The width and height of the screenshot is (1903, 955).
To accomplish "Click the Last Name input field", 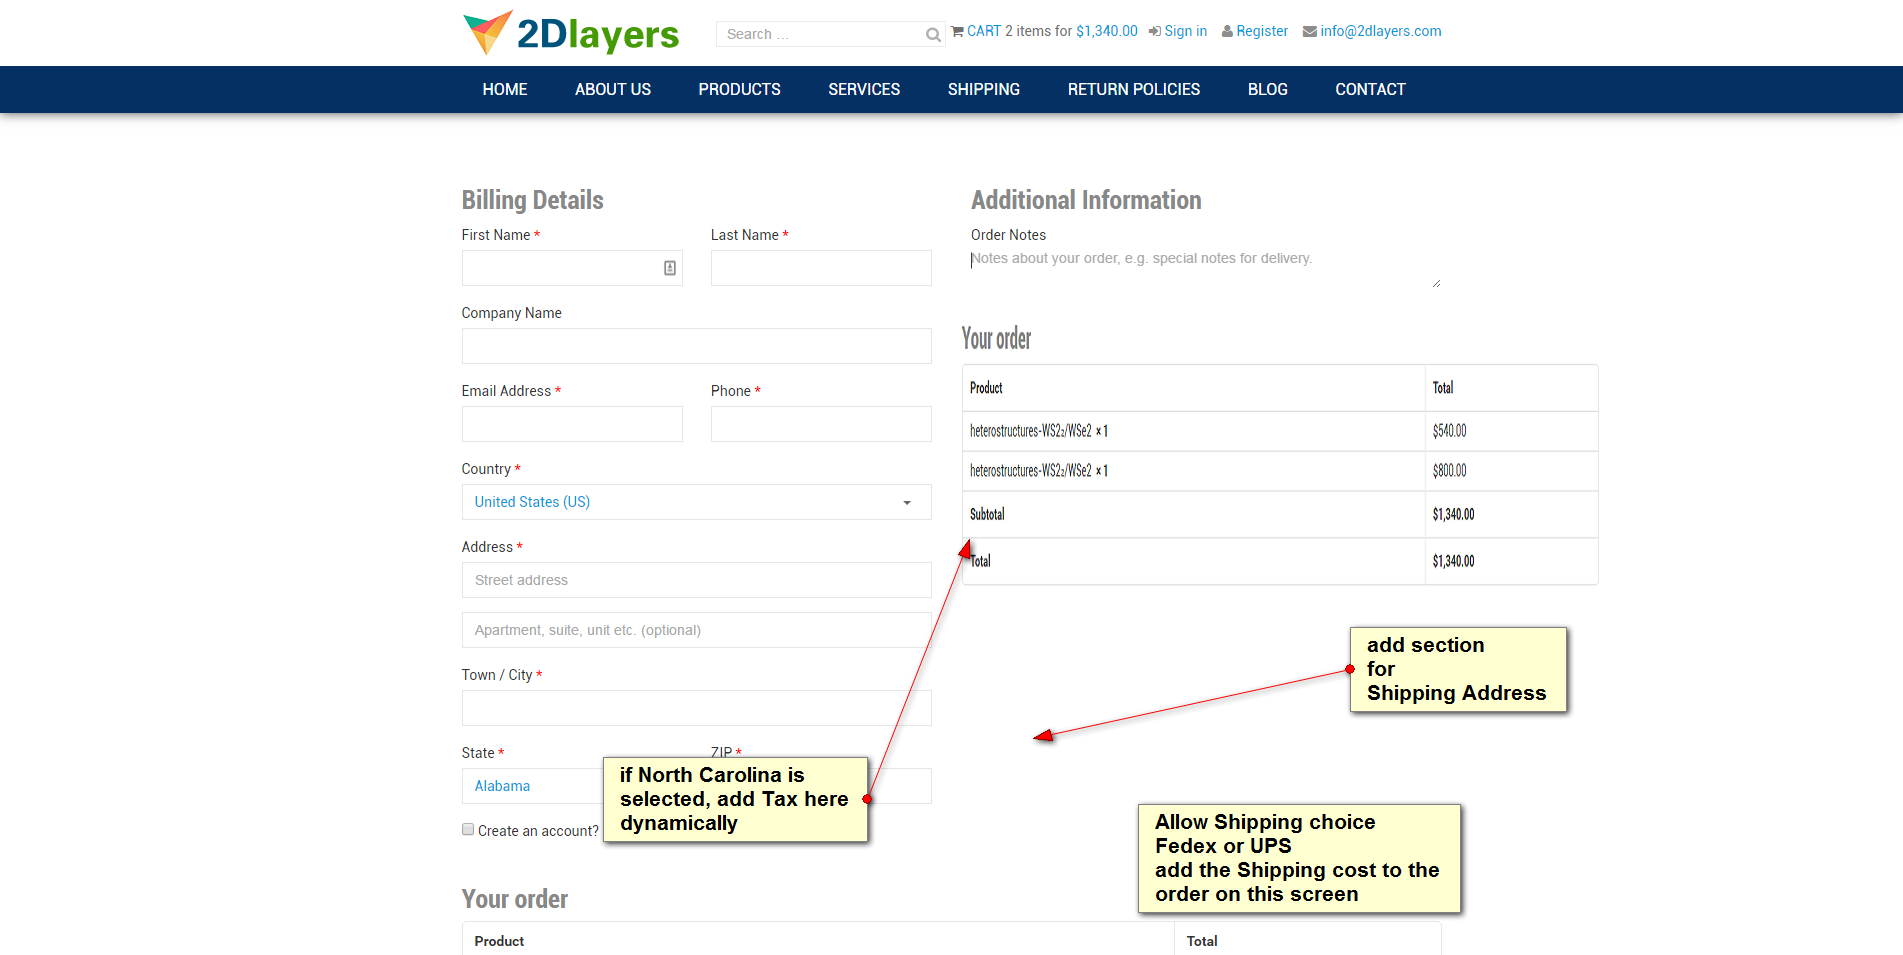I will (821, 268).
